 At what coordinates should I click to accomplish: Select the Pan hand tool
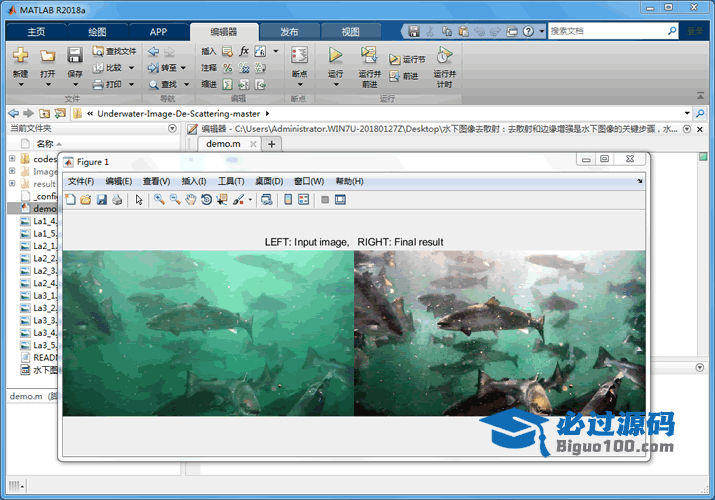(190, 200)
